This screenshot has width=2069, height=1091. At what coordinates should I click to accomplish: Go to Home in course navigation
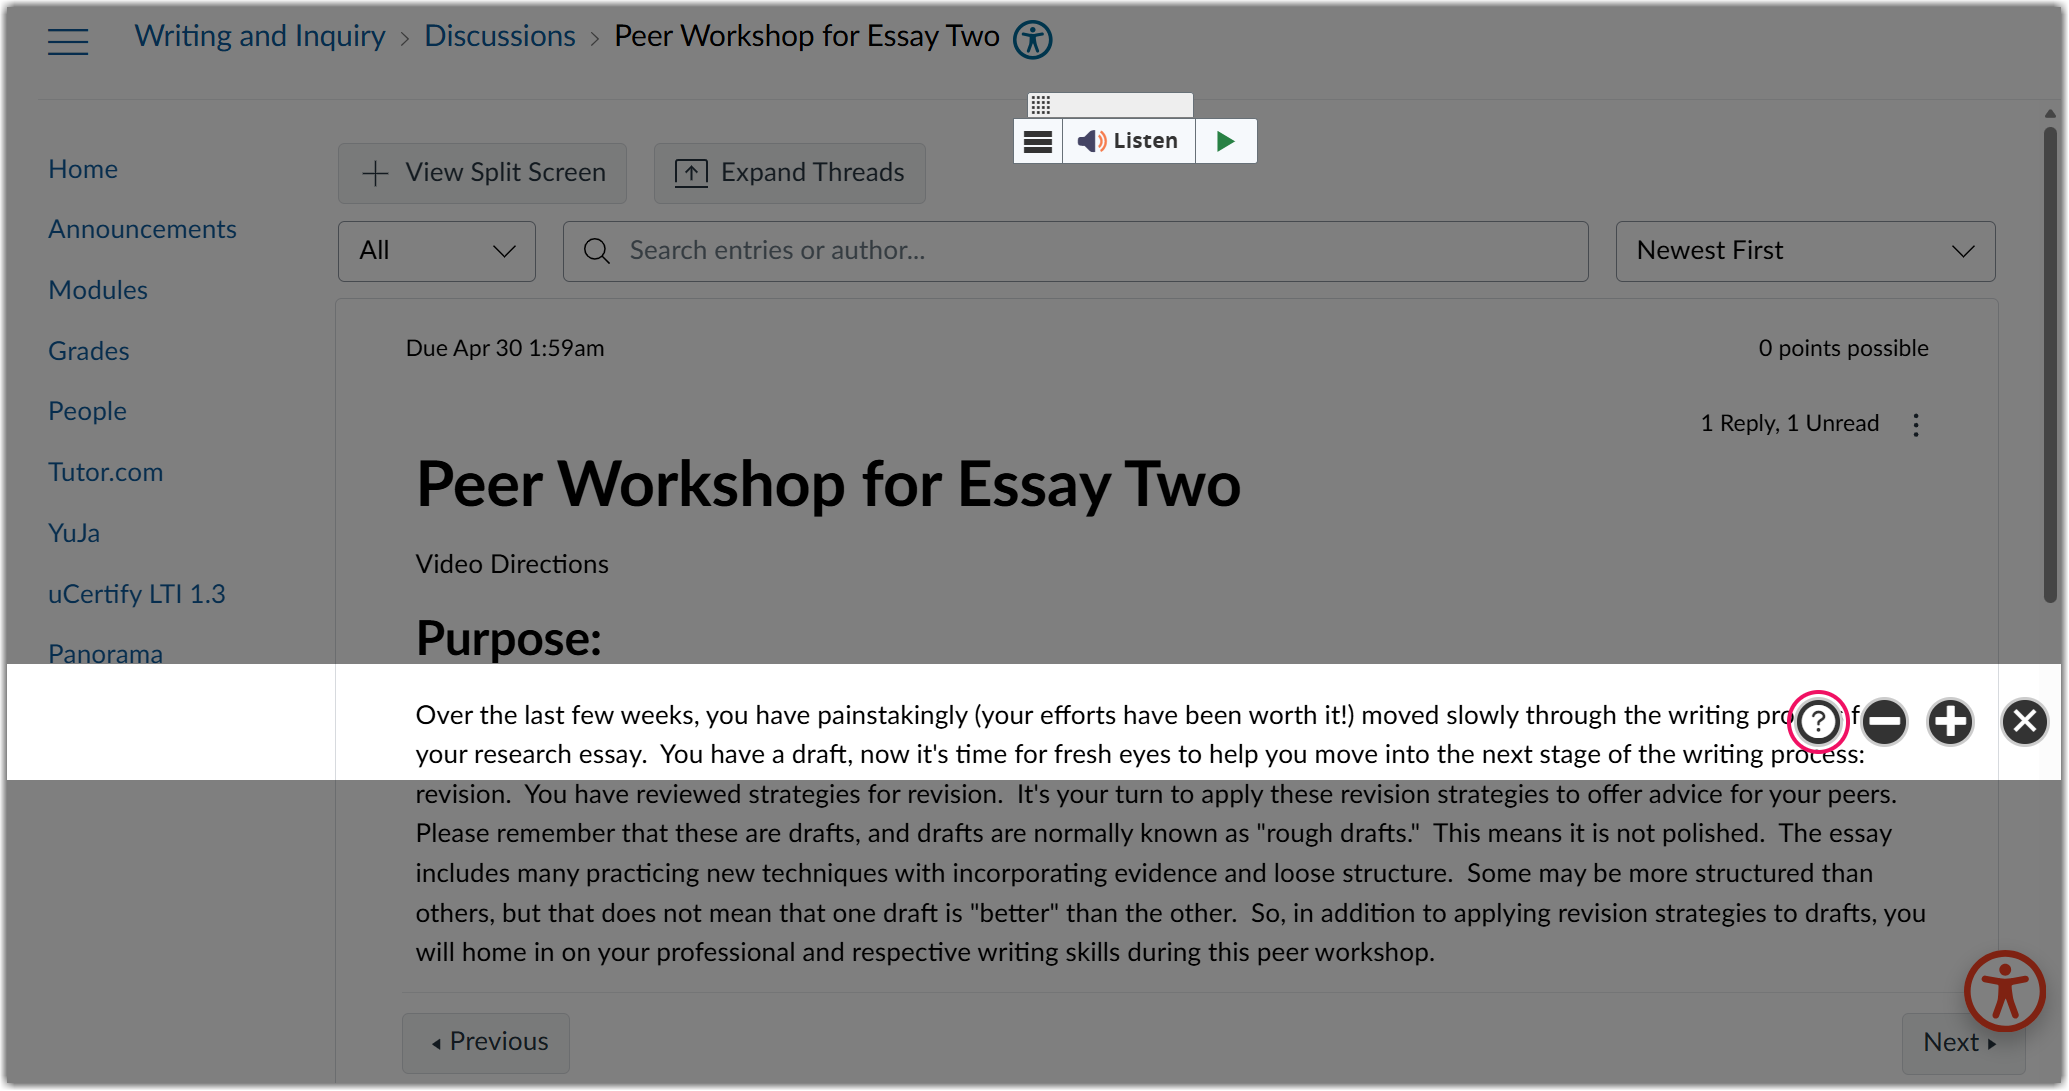(83, 169)
